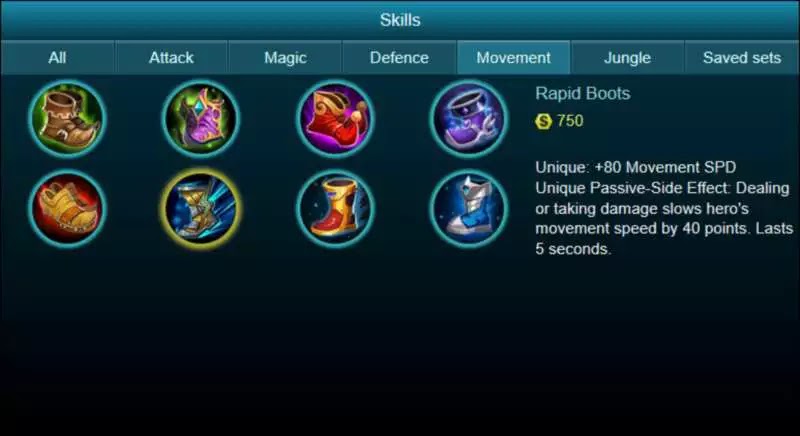Choose the red and yellow boot icon

pyautogui.click(x=335, y=209)
